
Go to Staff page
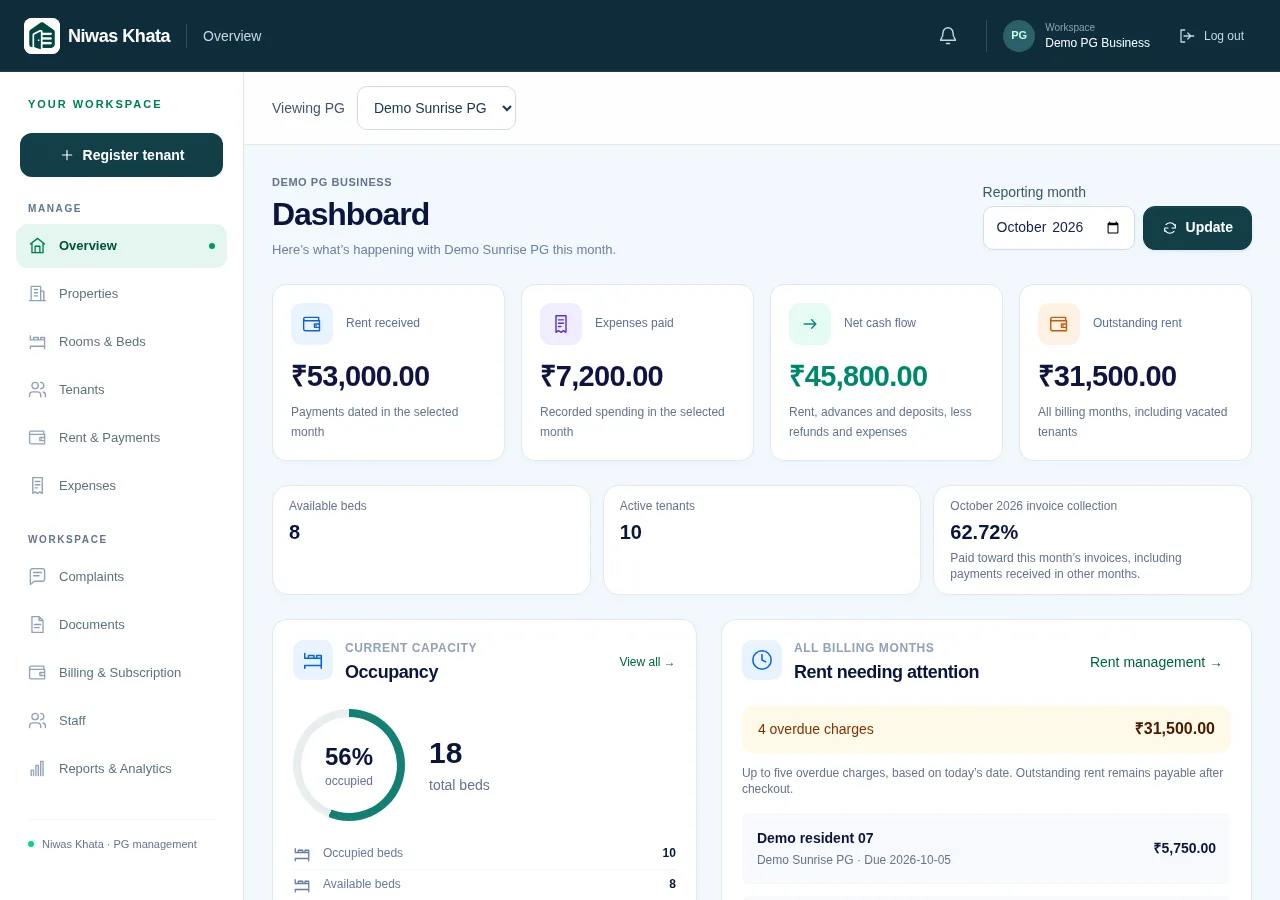click(121, 721)
